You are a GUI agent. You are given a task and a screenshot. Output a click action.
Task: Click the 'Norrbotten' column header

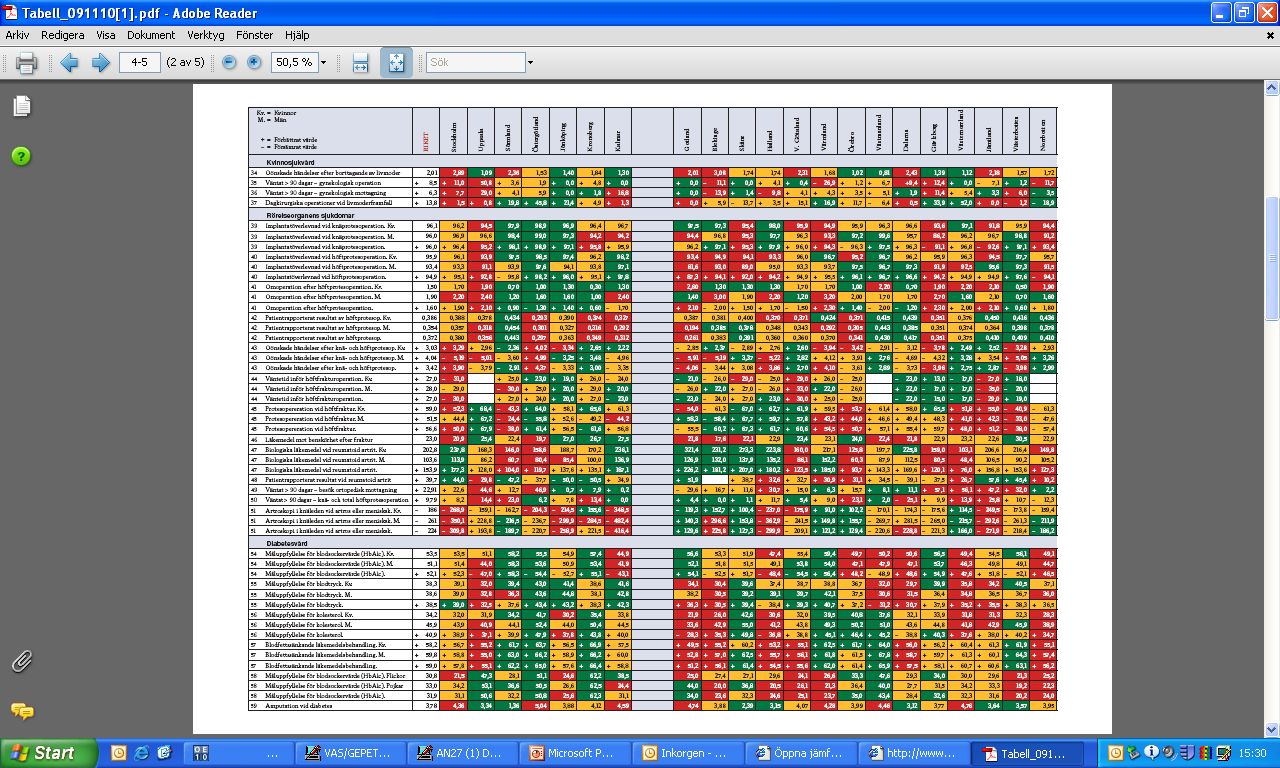pyautogui.click(x=1045, y=137)
